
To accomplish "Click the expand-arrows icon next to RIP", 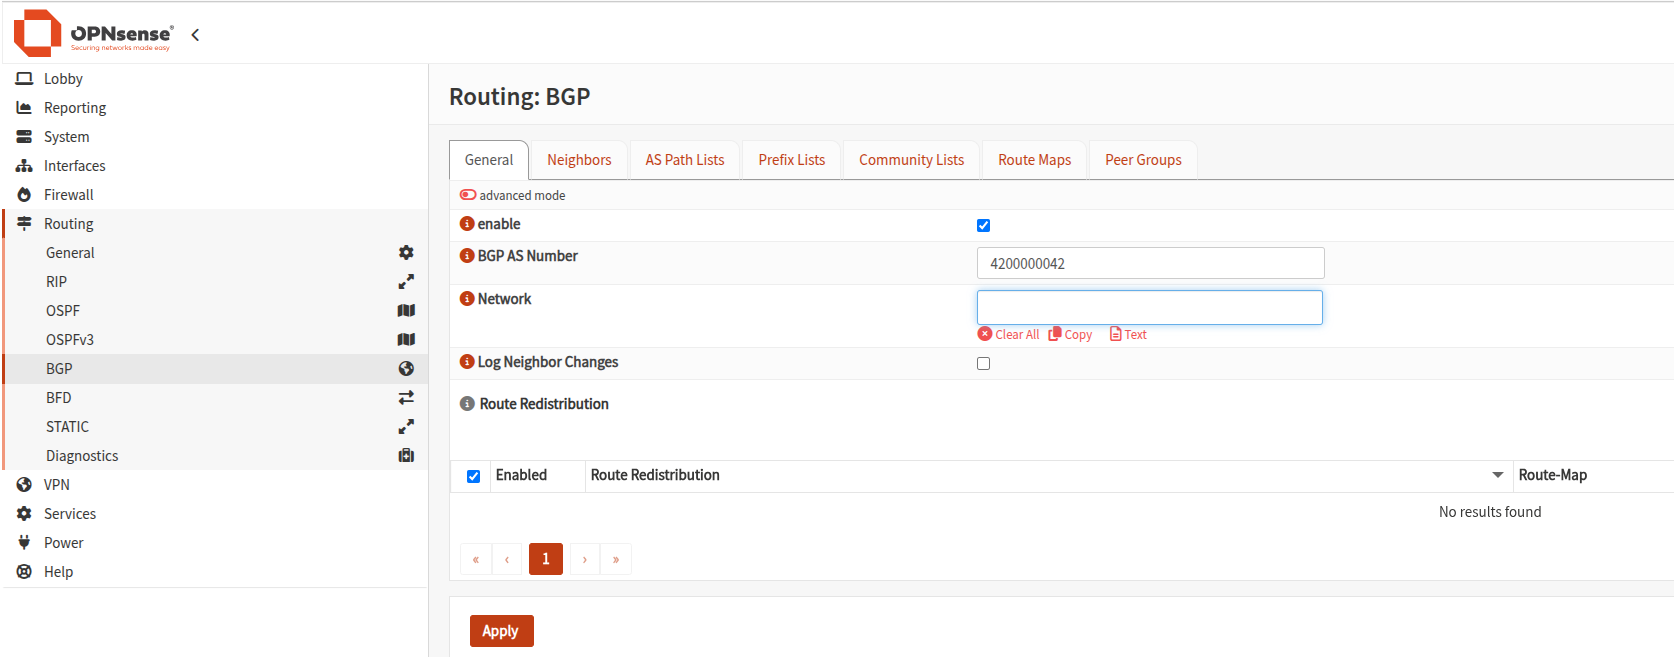I will click(406, 282).
